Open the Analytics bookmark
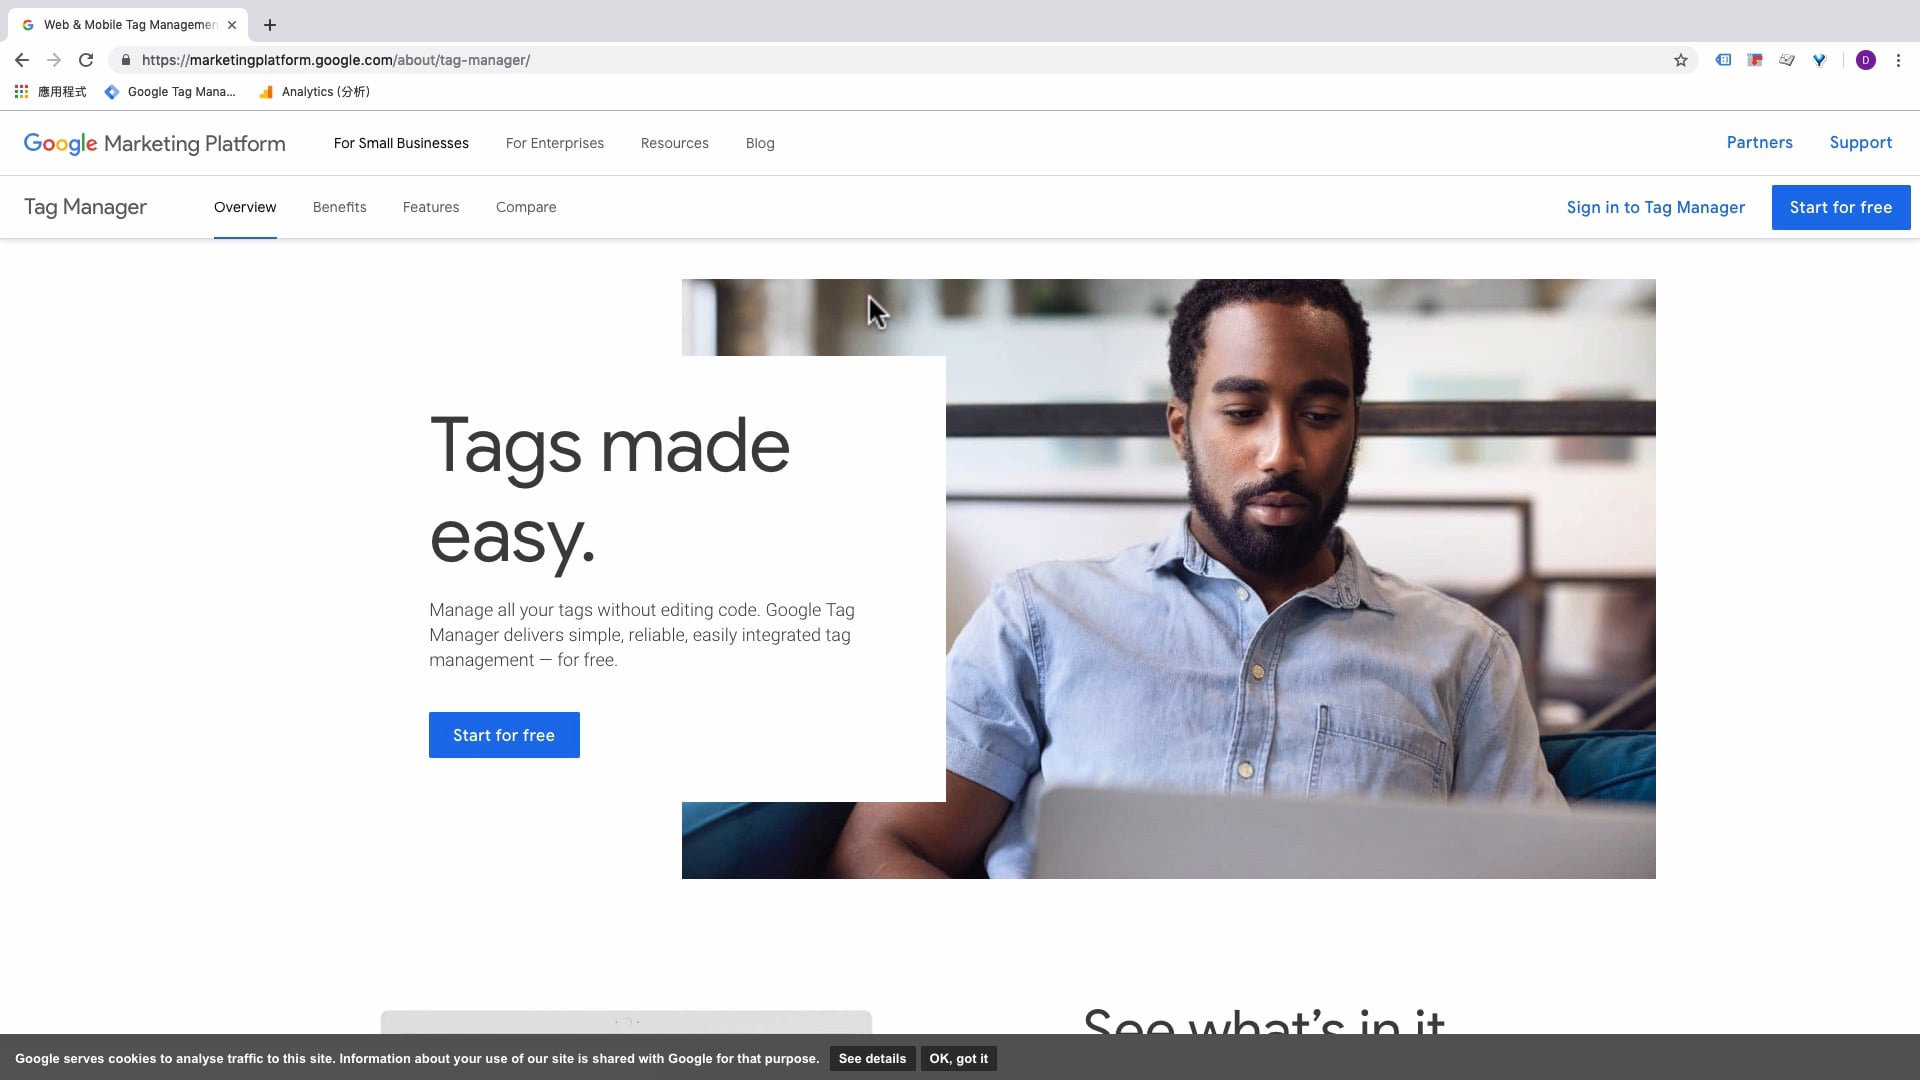Viewport: 1920px width, 1080px height. point(315,91)
